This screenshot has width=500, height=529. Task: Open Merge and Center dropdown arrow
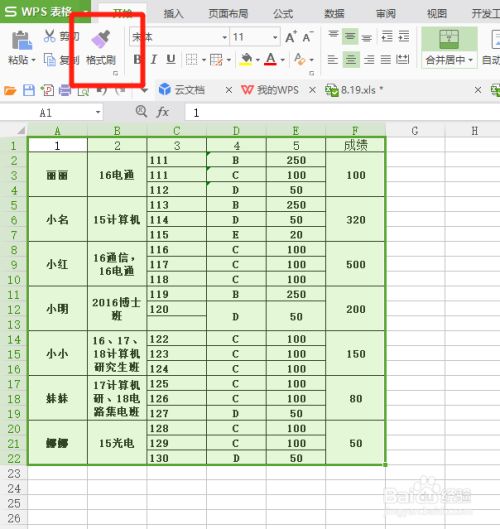click(470, 60)
